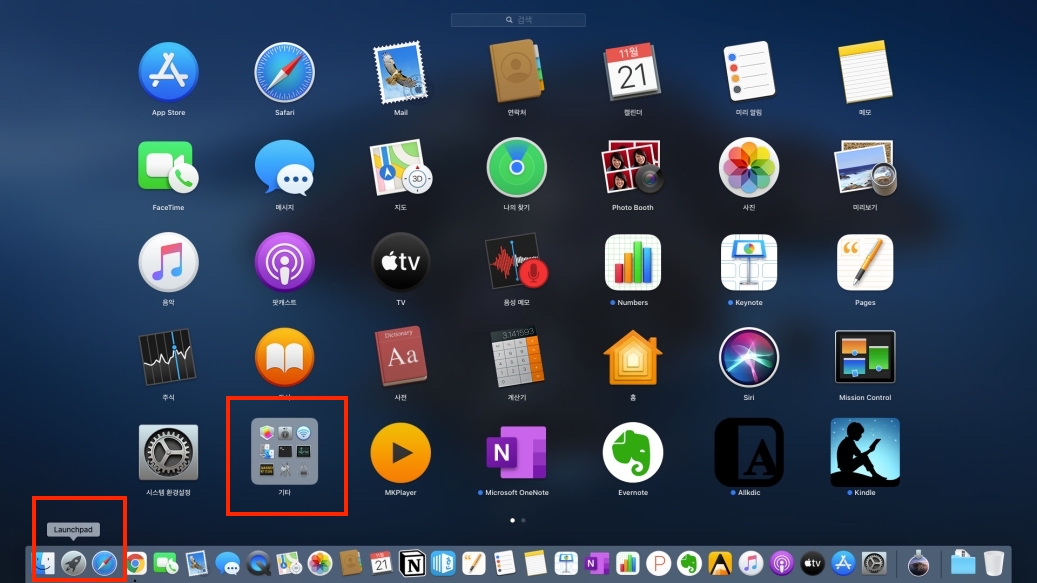This screenshot has width=1037, height=583.
Task: Open Apple TV from the Dock
Action: coord(812,563)
